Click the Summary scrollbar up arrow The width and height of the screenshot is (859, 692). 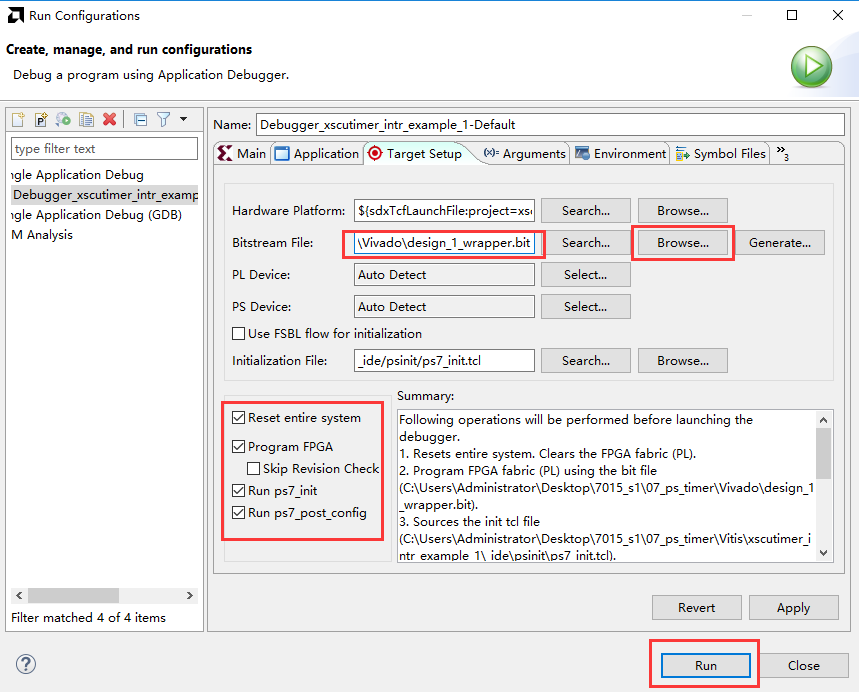[x=823, y=420]
